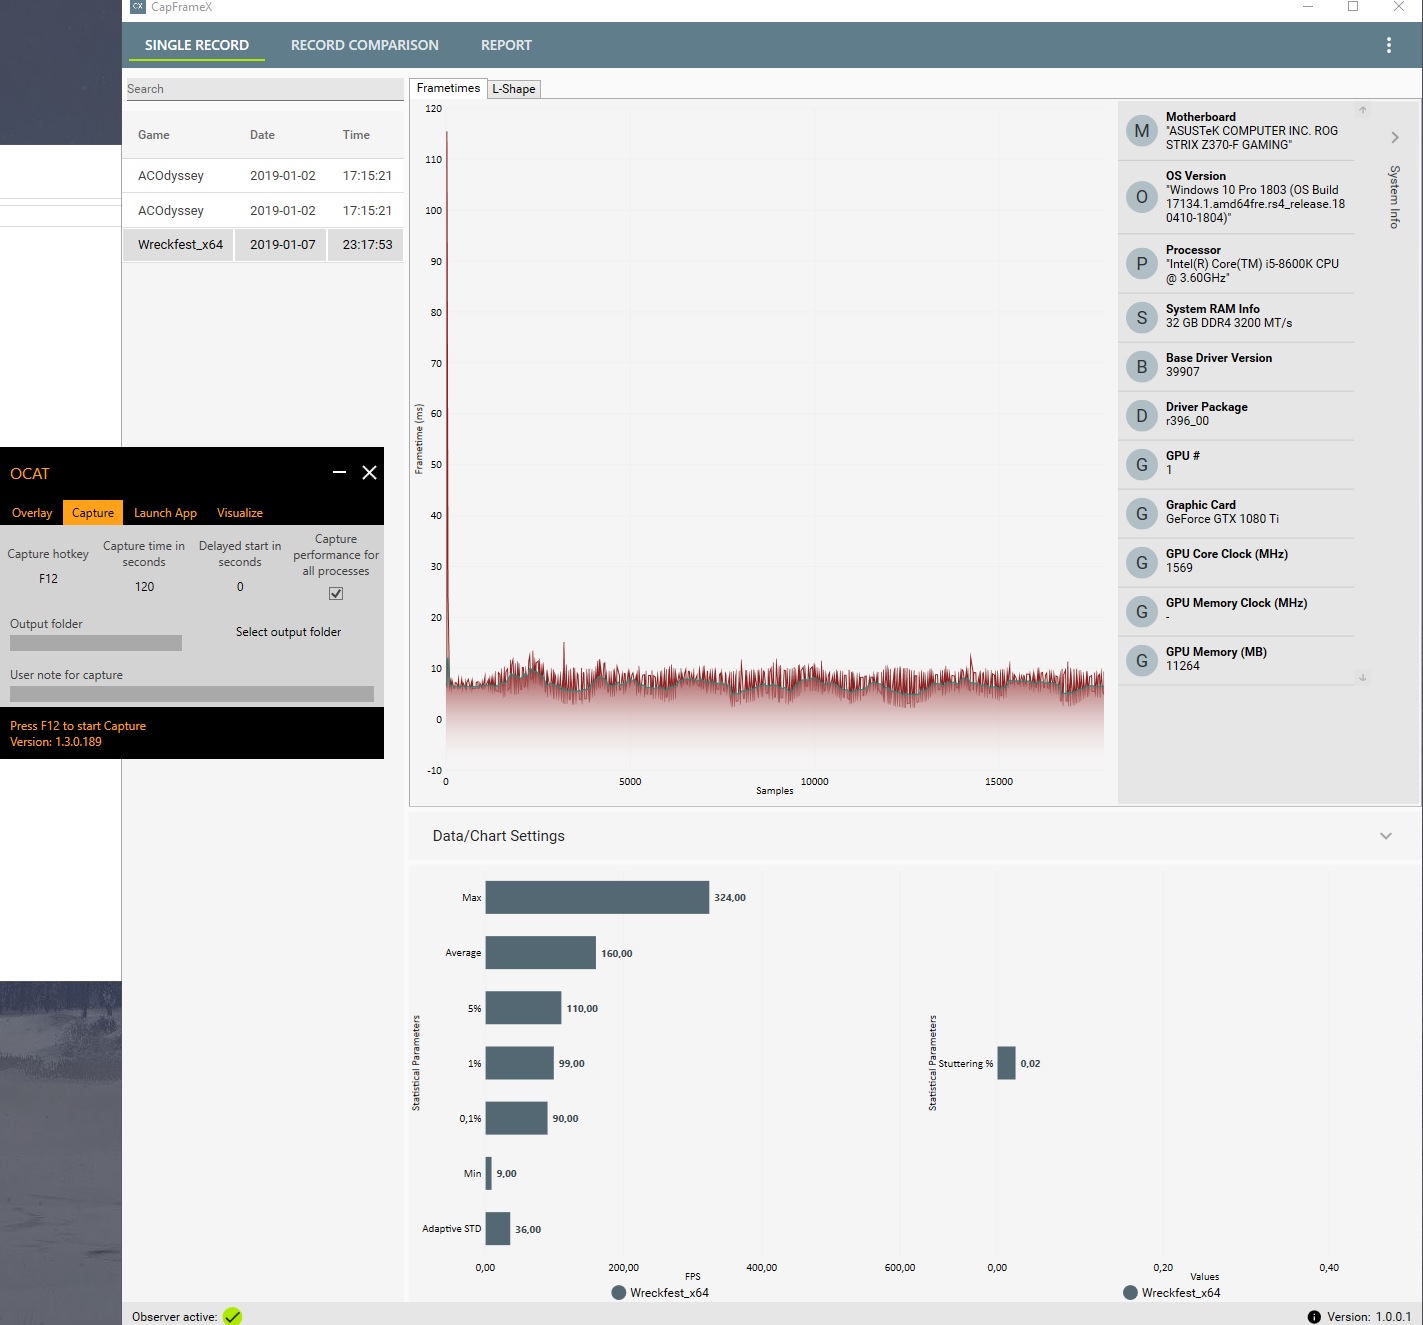Viewport: 1423px width, 1325px height.
Task: Toggle capture performance for all processes
Action: point(336,593)
